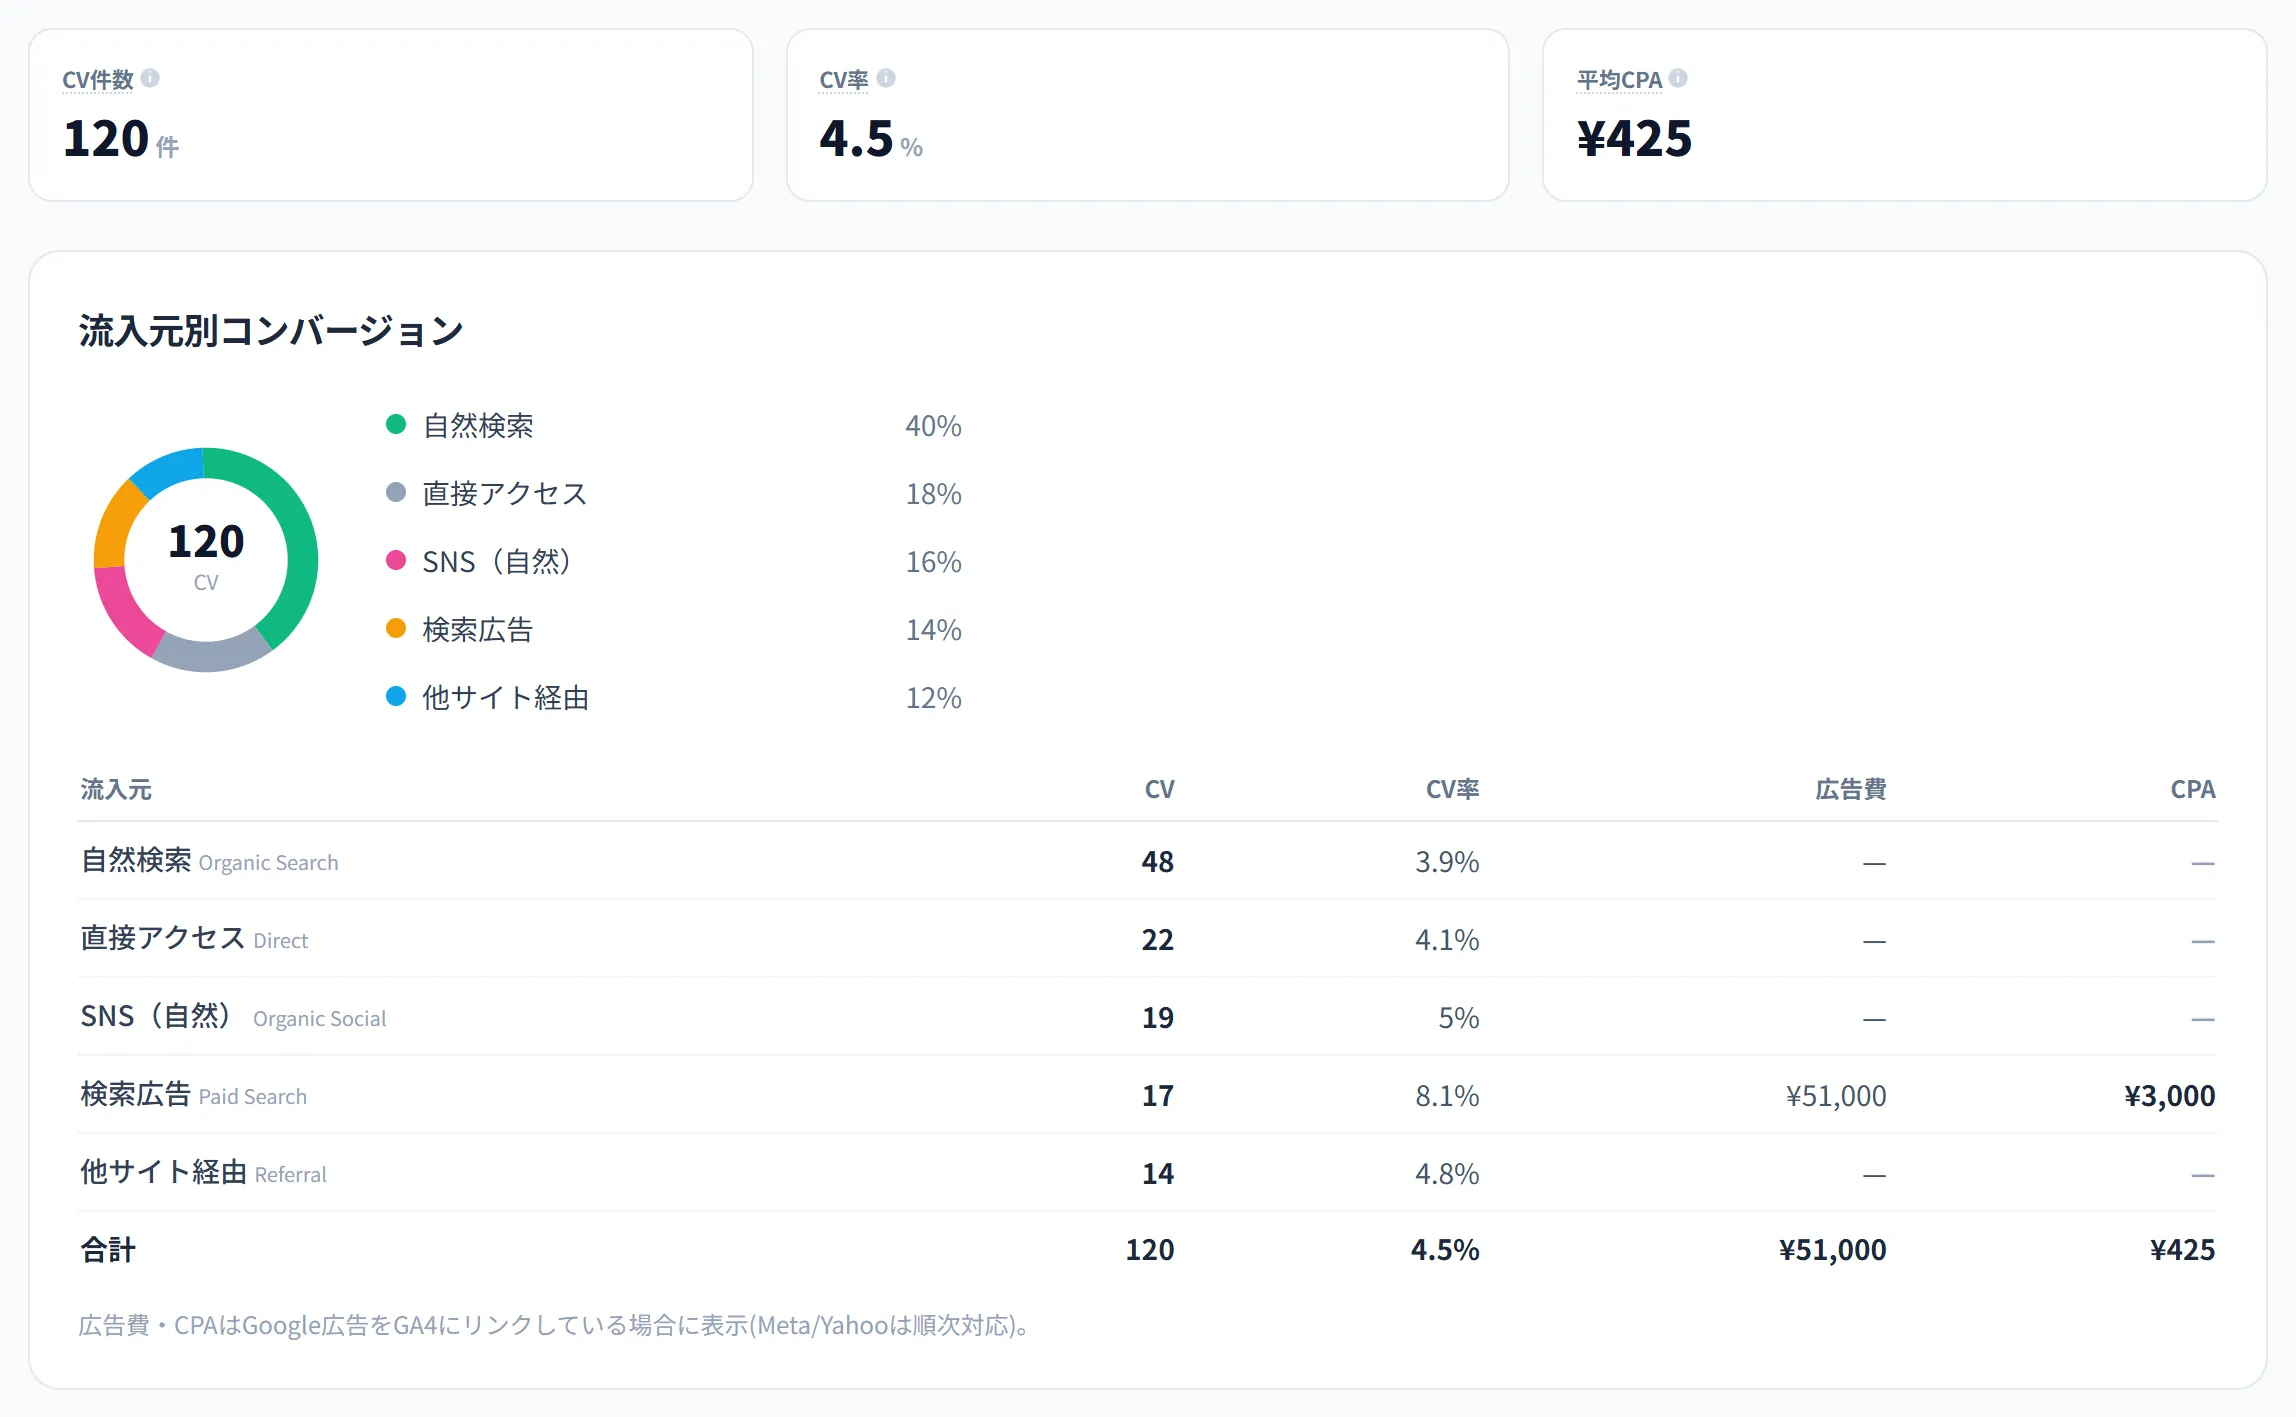The height and width of the screenshot is (1417, 2296).
Task: Click orange 検索広告 legend dot
Action: [396, 628]
